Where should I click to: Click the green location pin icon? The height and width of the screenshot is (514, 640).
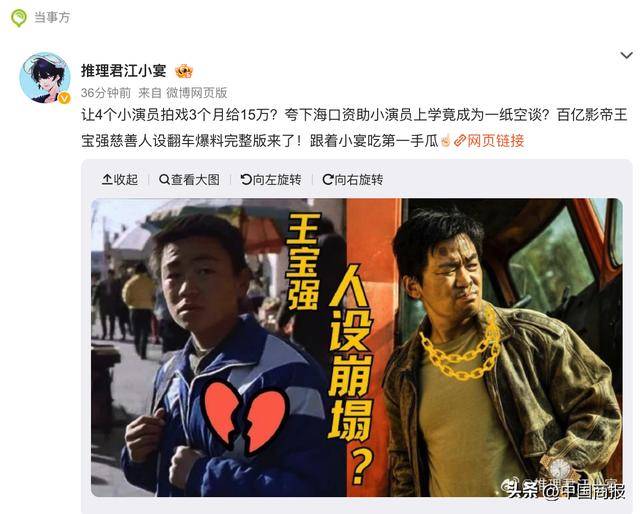click(x=18, y=18)
